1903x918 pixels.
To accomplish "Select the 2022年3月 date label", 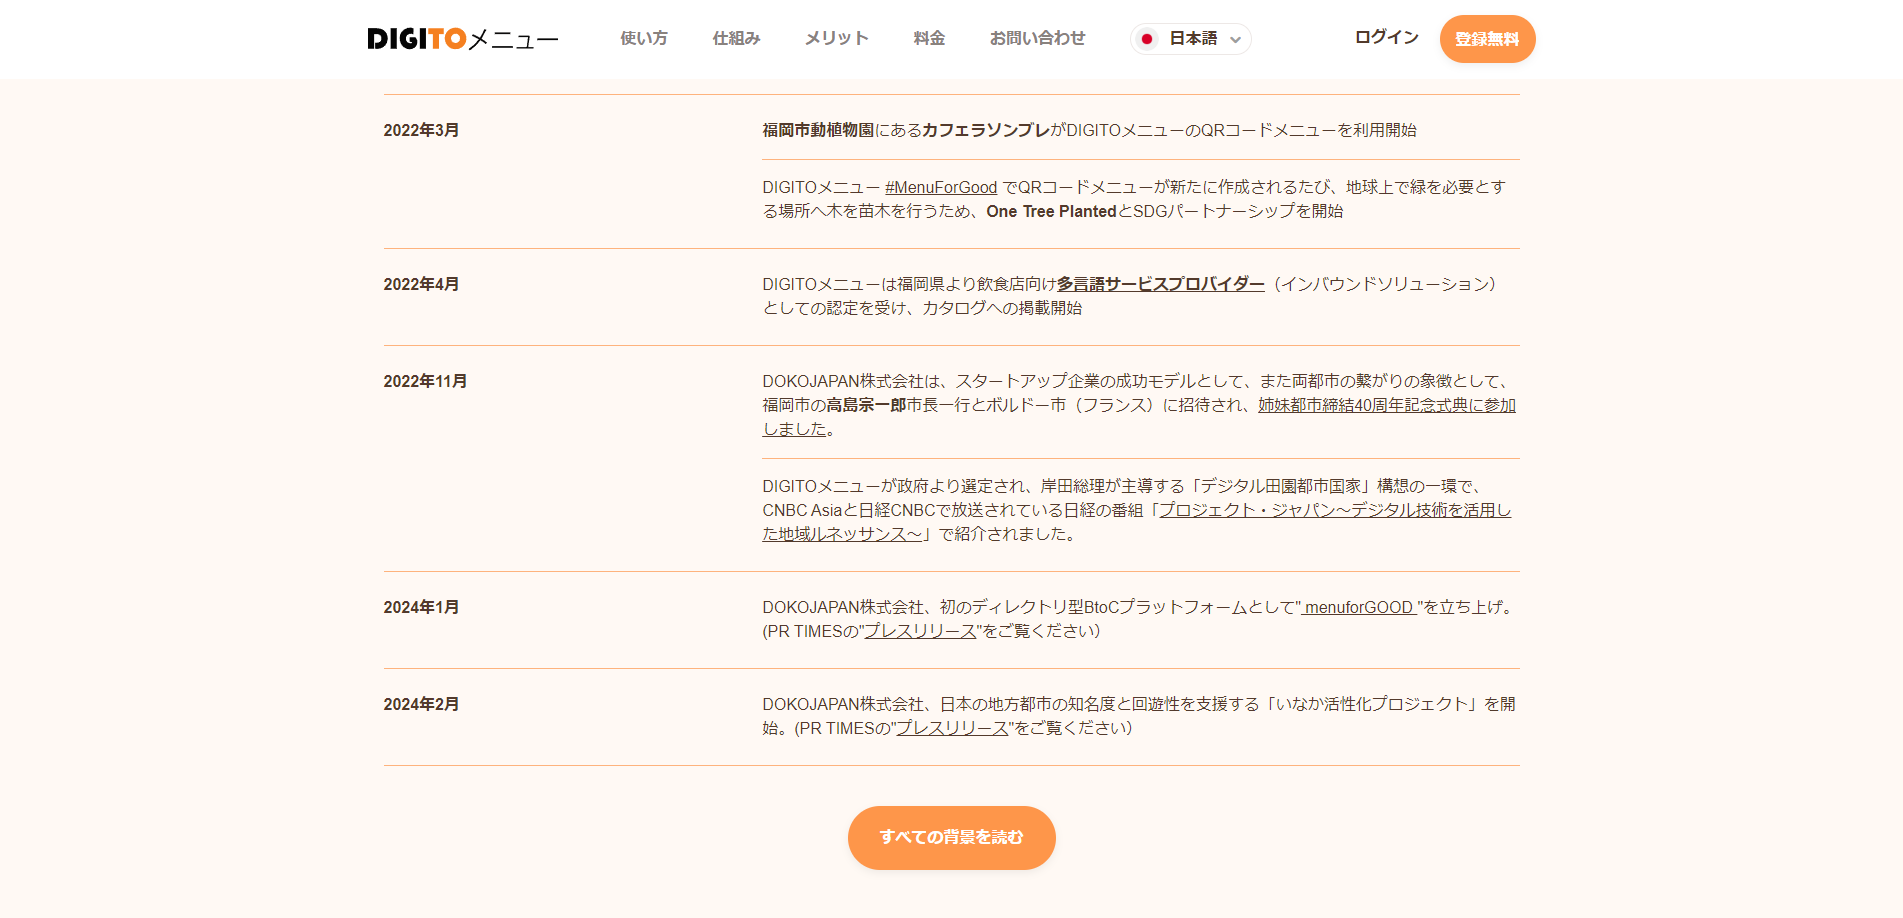I will [x=421, y=130].
